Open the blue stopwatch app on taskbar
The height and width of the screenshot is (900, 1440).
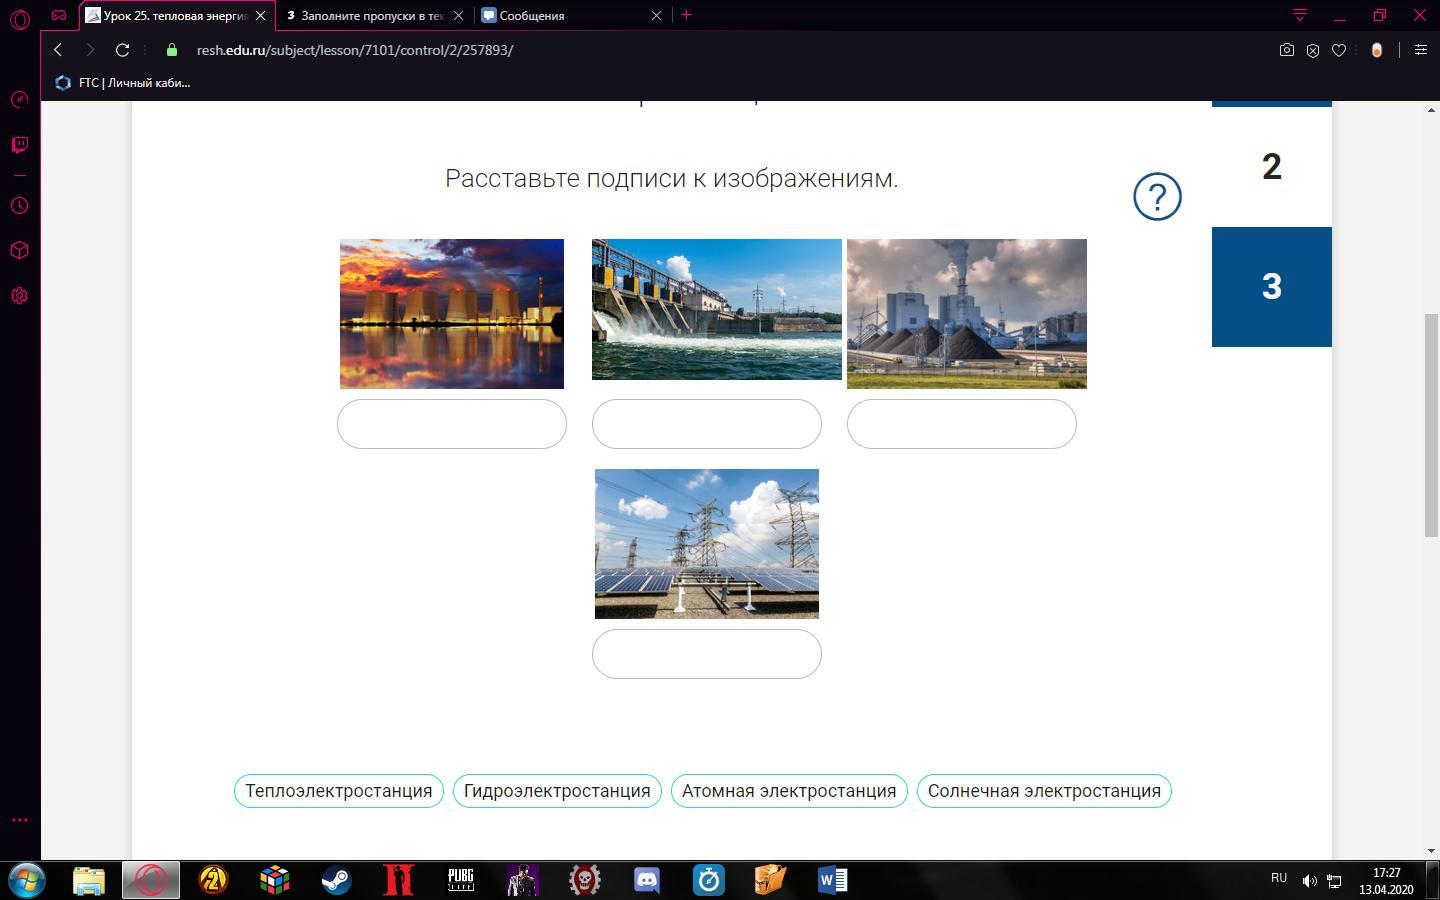point(709,880)
